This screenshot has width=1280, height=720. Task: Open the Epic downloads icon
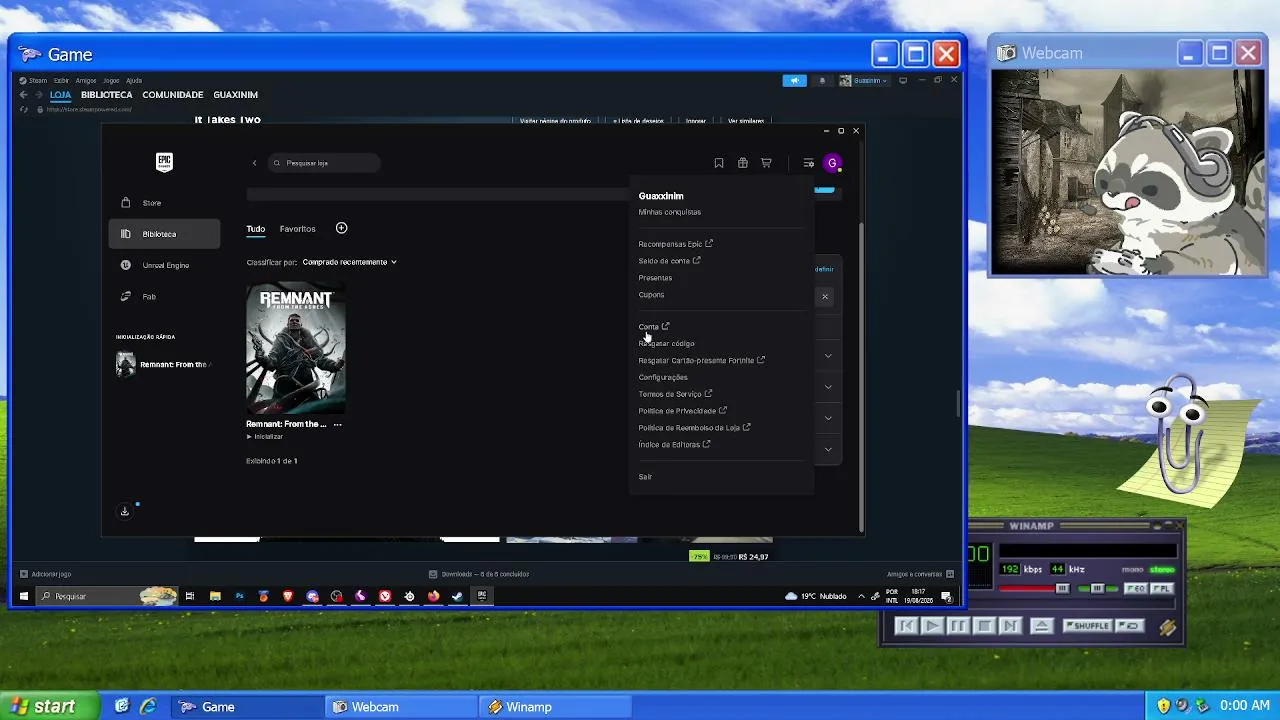(125, 511)
